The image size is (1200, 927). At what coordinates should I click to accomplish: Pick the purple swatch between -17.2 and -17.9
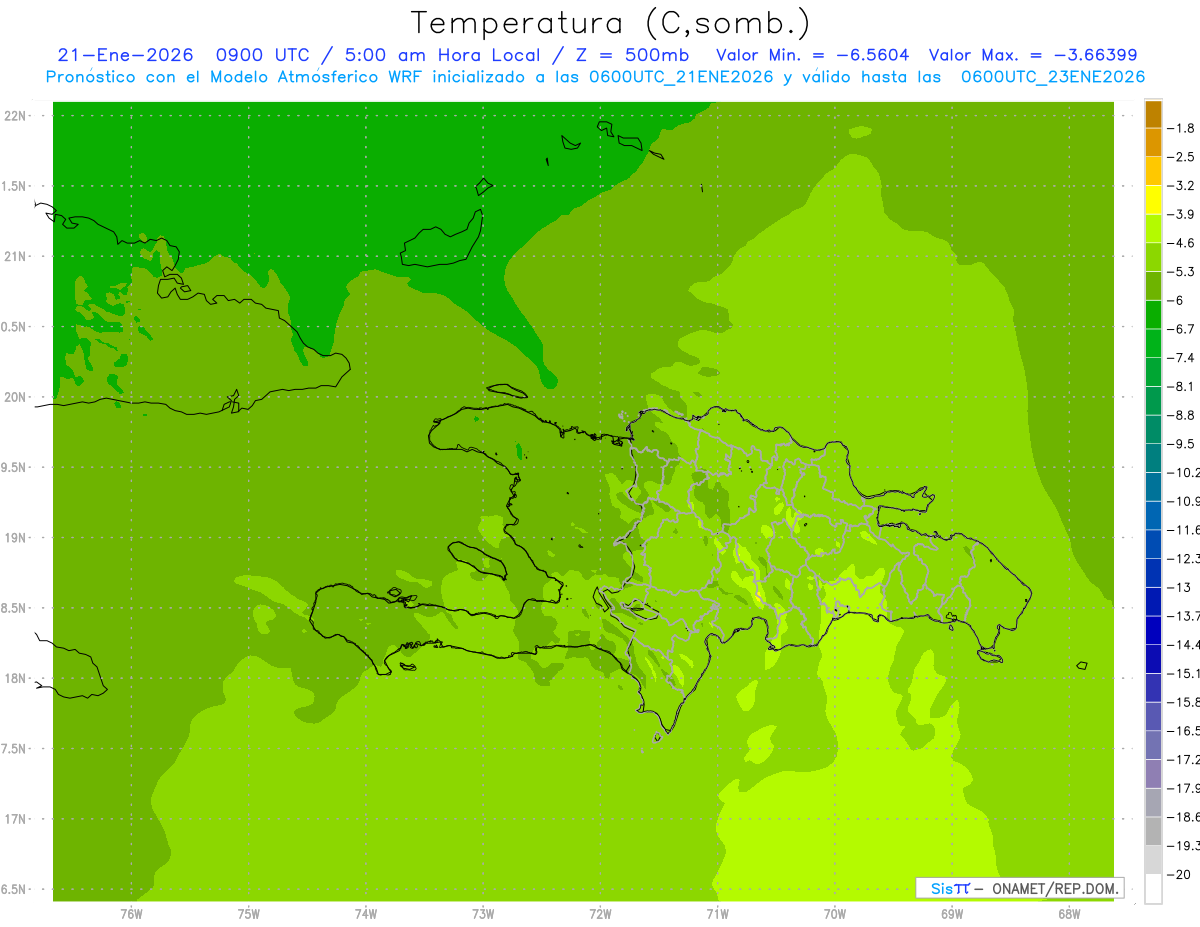pos(1153,774)
